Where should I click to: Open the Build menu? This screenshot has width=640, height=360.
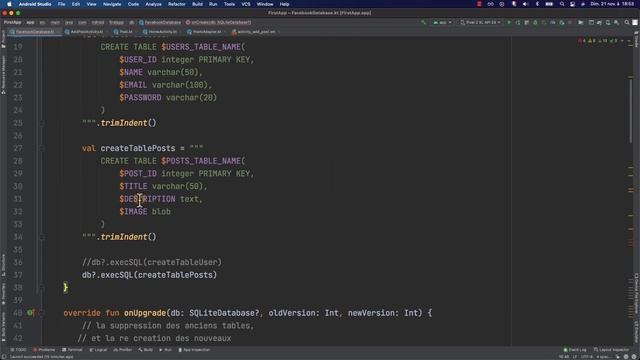coord(197,4)
